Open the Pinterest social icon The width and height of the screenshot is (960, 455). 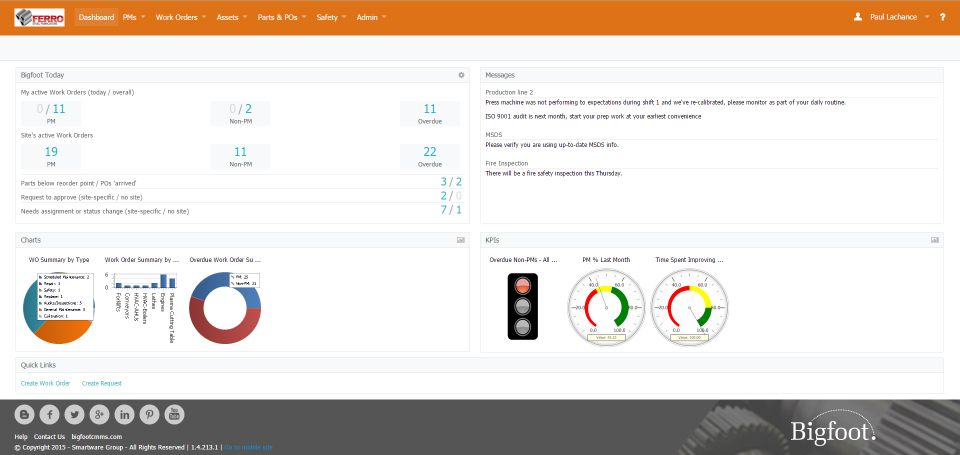(x=149, y=415)
